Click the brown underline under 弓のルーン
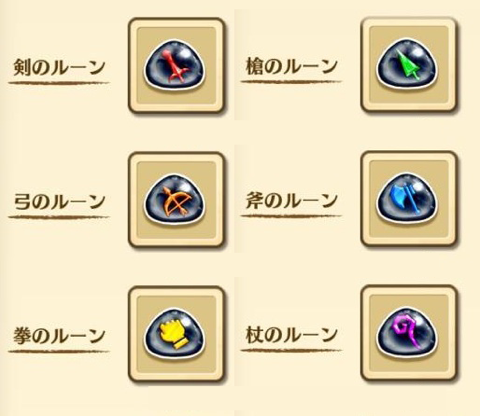This screenshot has height=416, width=480. [59, 217]
